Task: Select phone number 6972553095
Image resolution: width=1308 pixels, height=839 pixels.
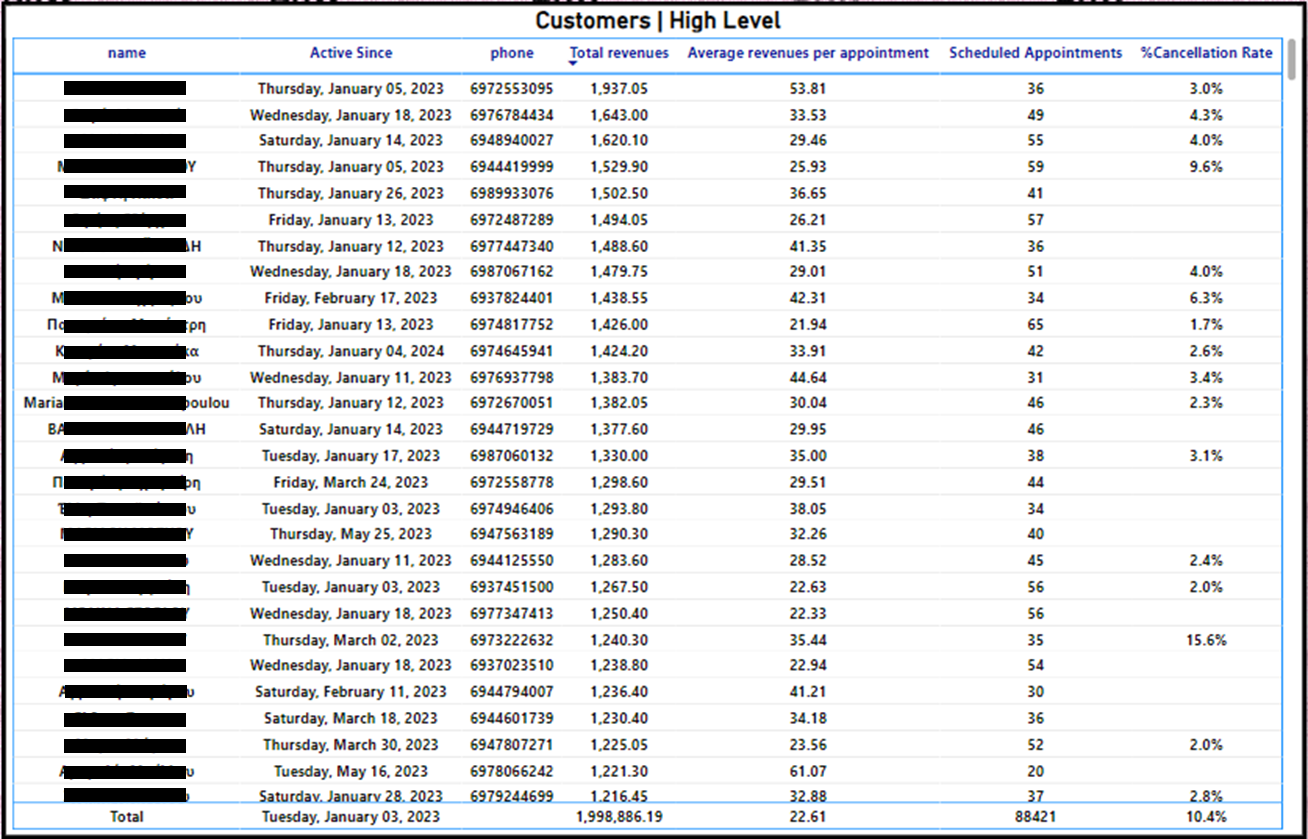Action: [x=511, y=88]
